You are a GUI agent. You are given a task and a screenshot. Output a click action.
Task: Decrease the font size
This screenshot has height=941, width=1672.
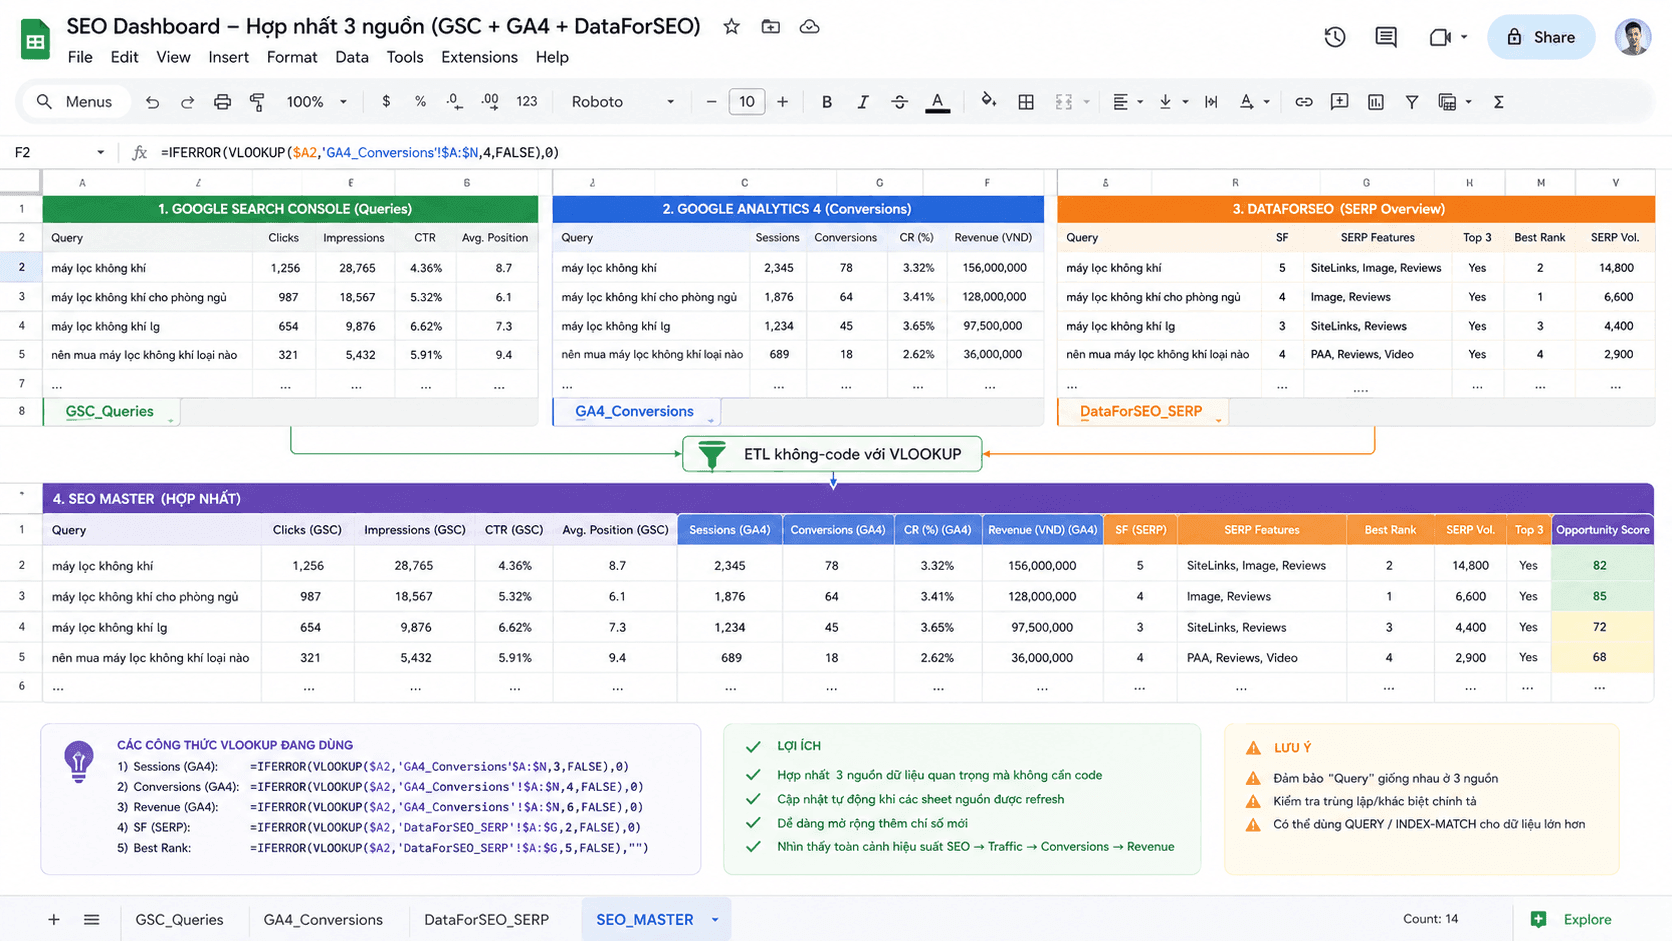[711, 102]
